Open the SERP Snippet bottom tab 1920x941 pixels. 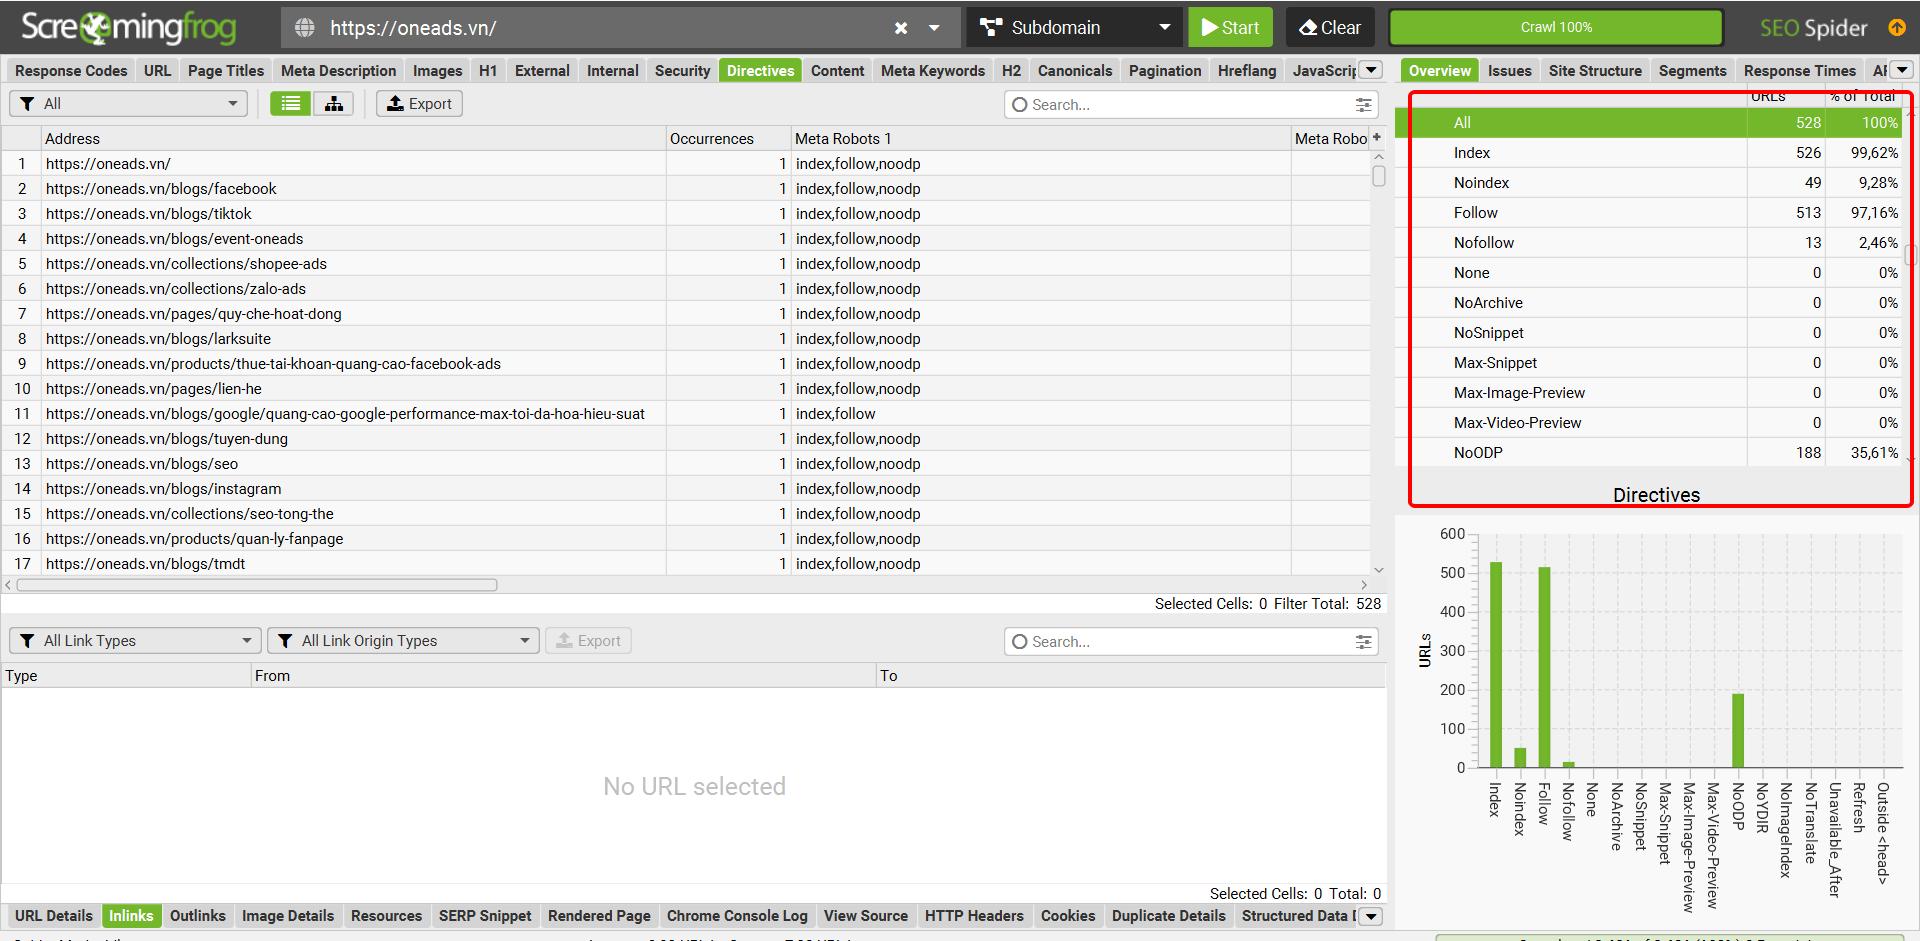coord(485,915)
